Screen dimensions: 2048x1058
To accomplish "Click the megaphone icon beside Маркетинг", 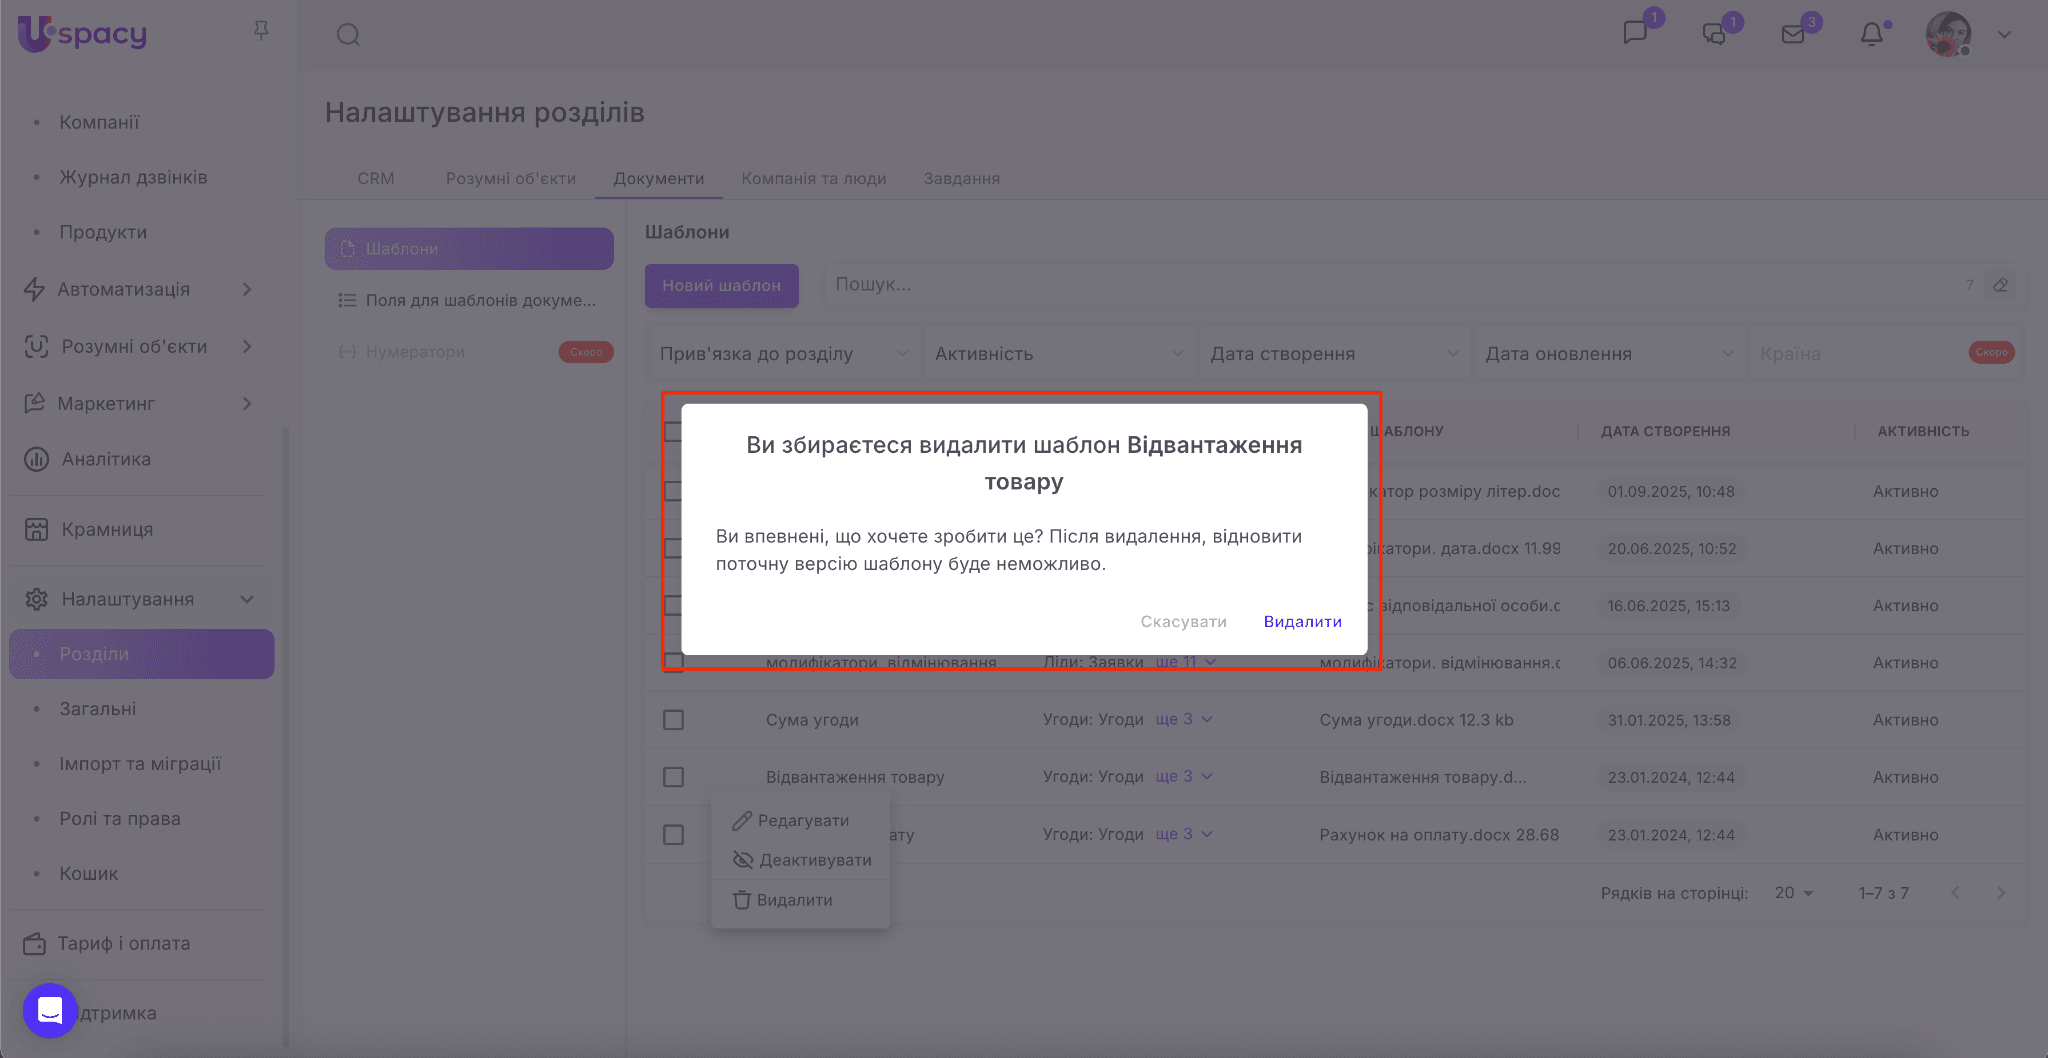I will point(35,403).
